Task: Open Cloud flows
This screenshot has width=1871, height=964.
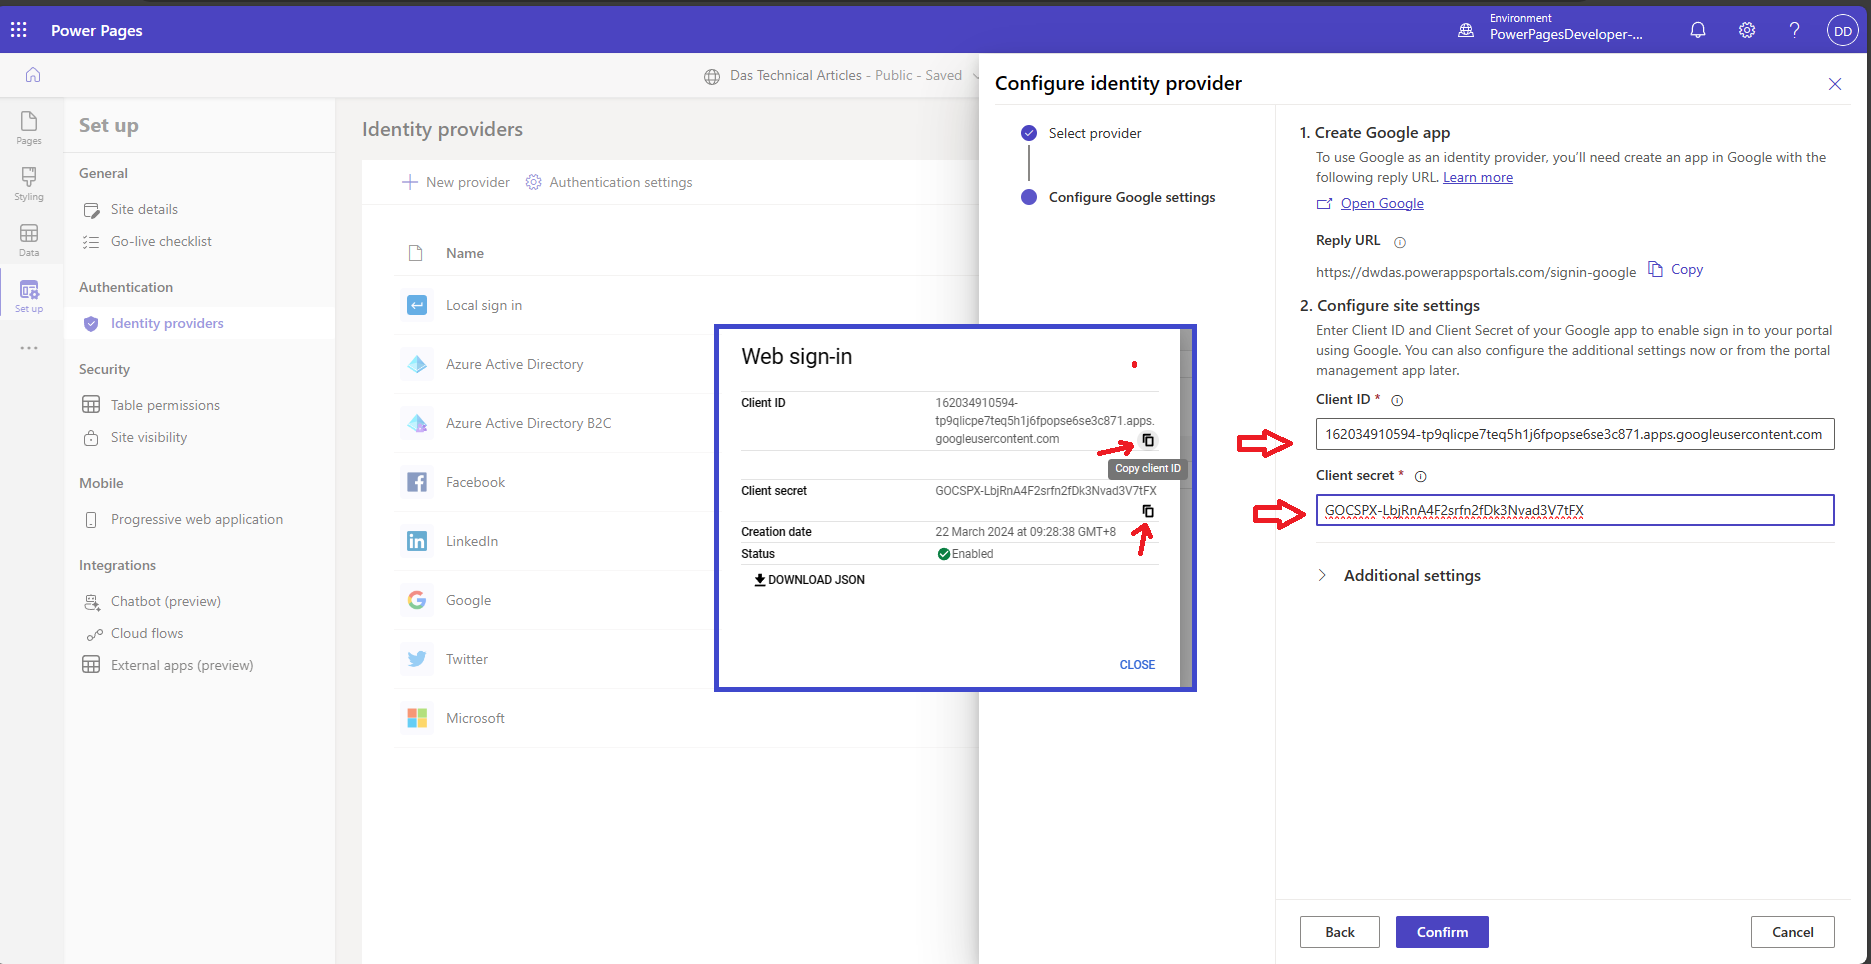Action: coord(147,633)
